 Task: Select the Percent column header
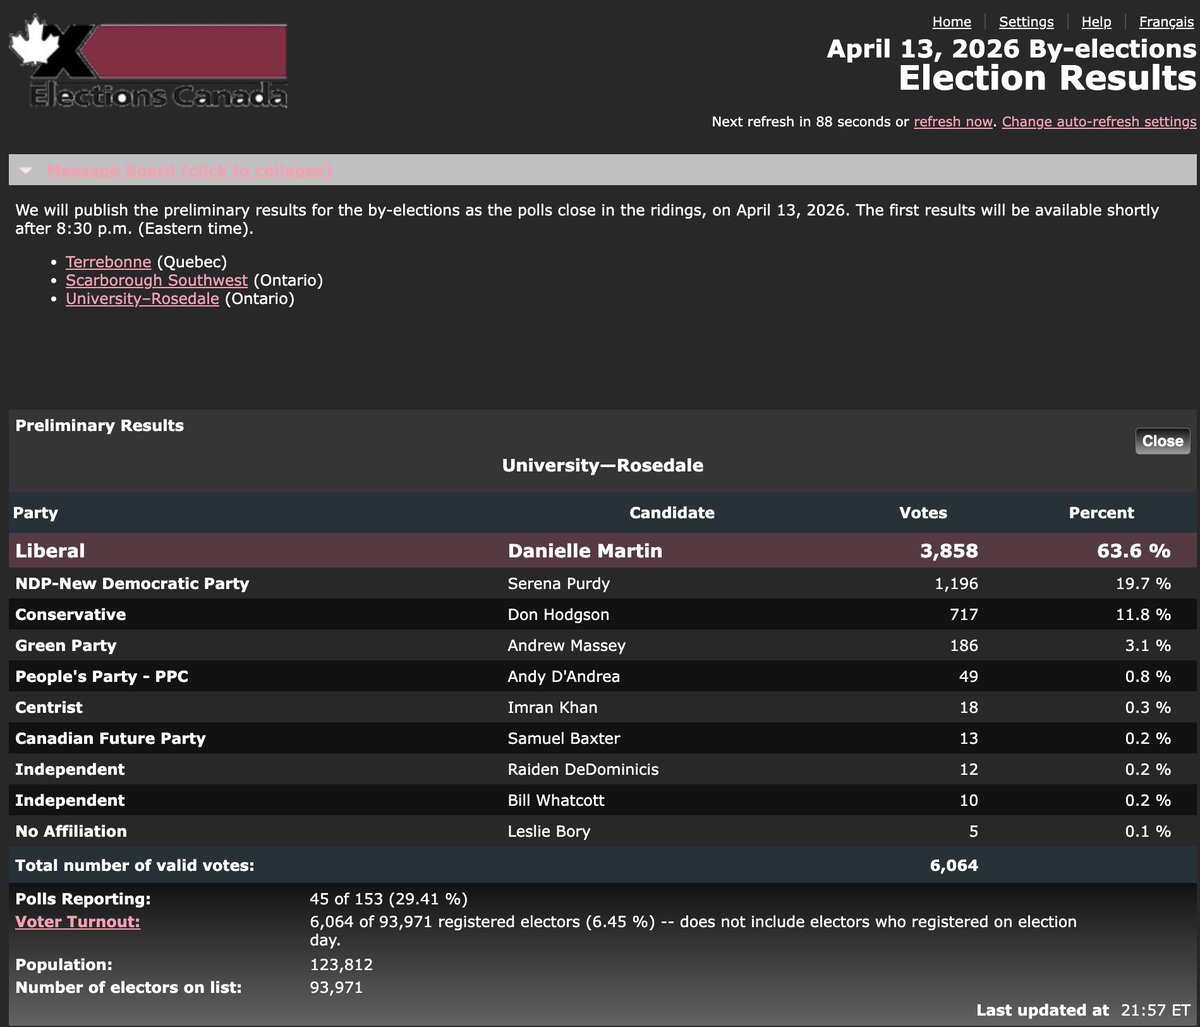tap(1102, 513)
